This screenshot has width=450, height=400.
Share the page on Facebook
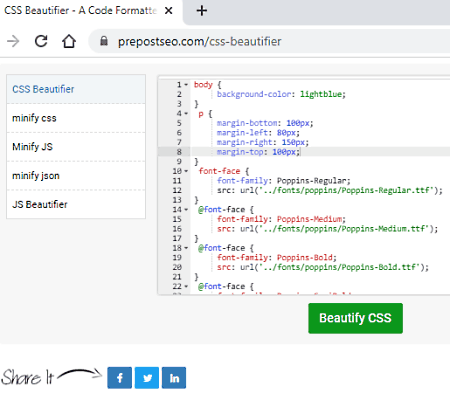click(x=120, y=378)
